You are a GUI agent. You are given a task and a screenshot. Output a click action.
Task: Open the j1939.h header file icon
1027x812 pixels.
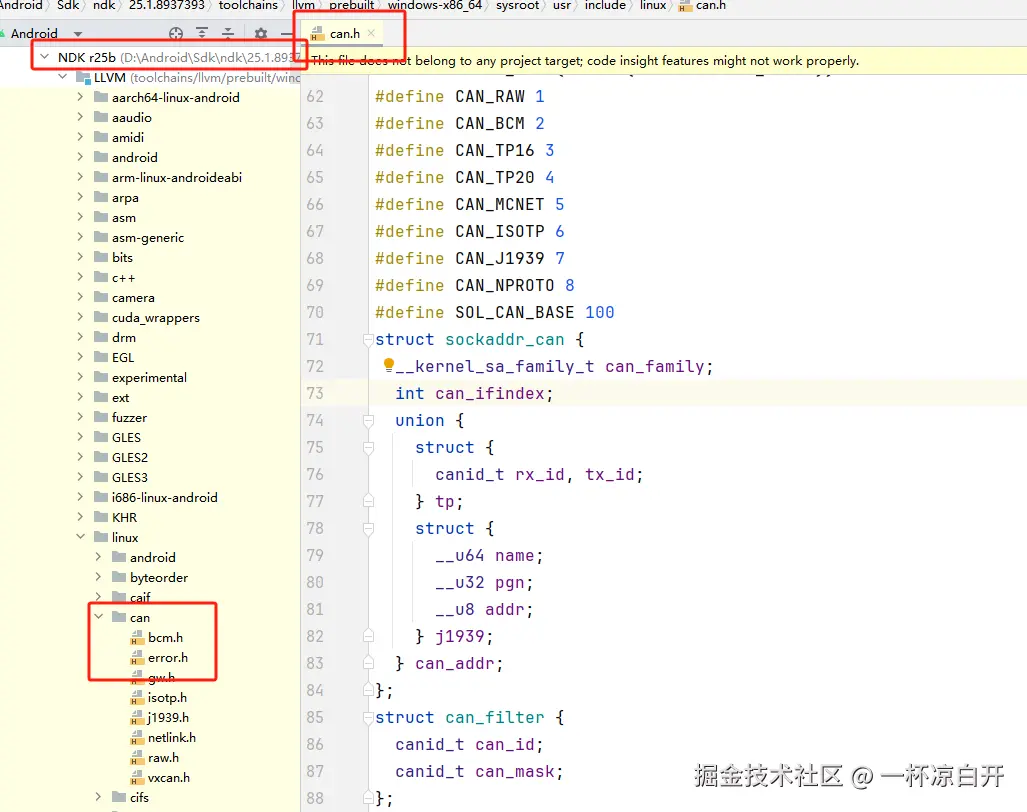pyautogui.click(x=137, y=718)
